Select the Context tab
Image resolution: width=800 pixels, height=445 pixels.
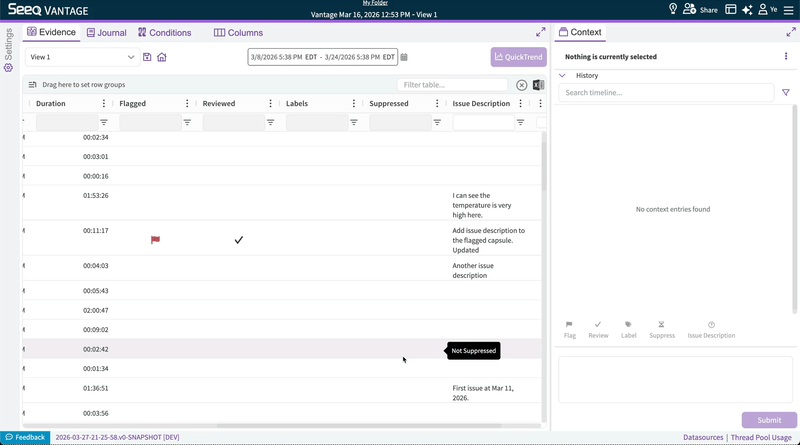[580, 32]
